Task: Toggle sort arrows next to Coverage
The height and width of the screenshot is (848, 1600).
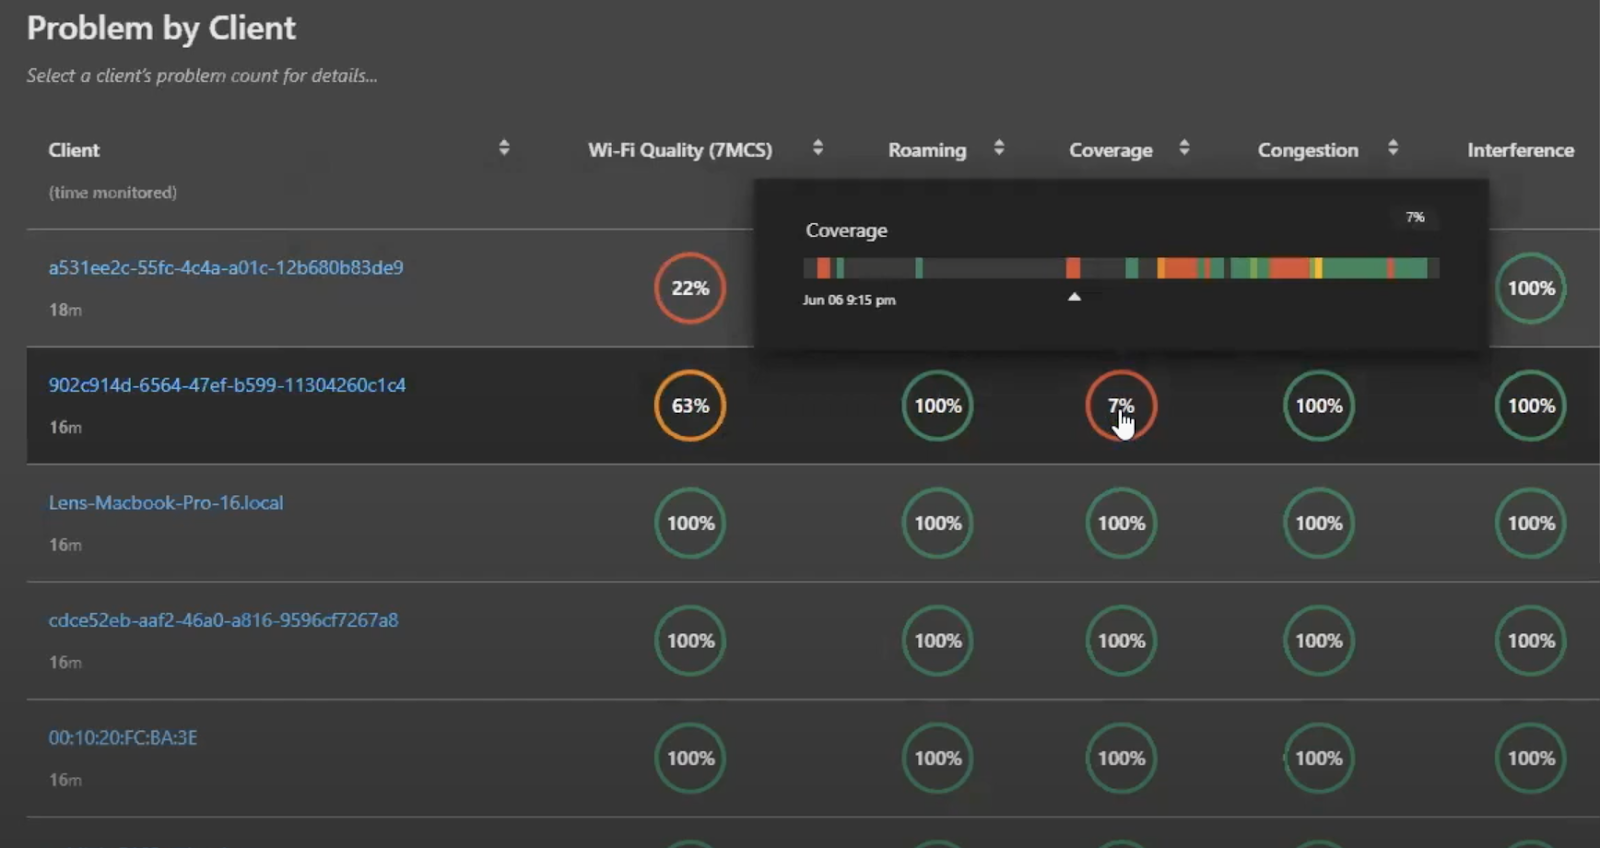Action: [x=1184, y=148]
